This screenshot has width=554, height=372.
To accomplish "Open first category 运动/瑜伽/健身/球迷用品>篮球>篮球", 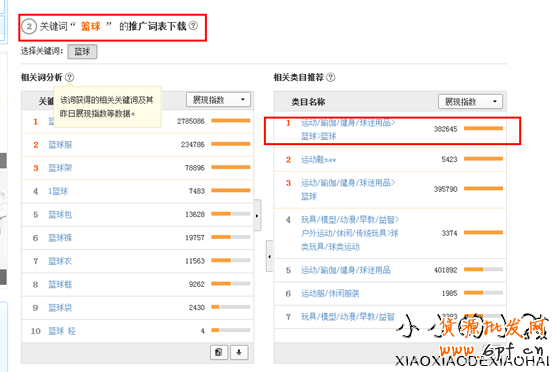I will pyautogui.click(x=348, y=129).
